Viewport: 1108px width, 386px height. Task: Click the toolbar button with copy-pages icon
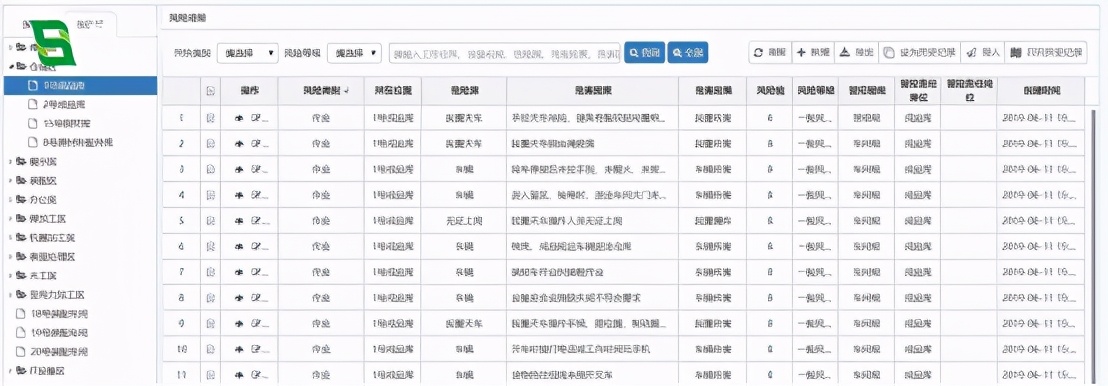click(x=919, y=52)
